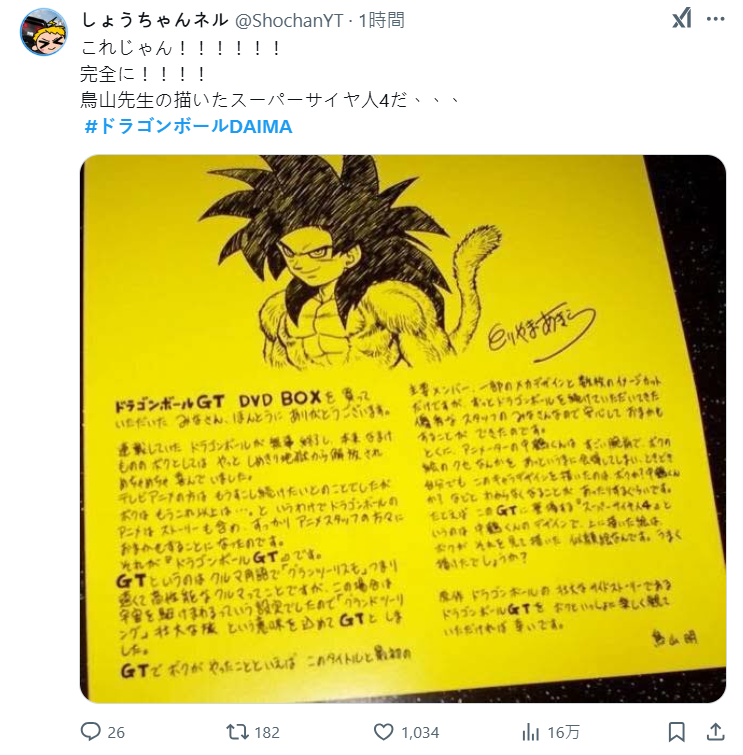Open the author's profile avatar
Viewport: 743px width, 755px height.
[x=44, y=32]
